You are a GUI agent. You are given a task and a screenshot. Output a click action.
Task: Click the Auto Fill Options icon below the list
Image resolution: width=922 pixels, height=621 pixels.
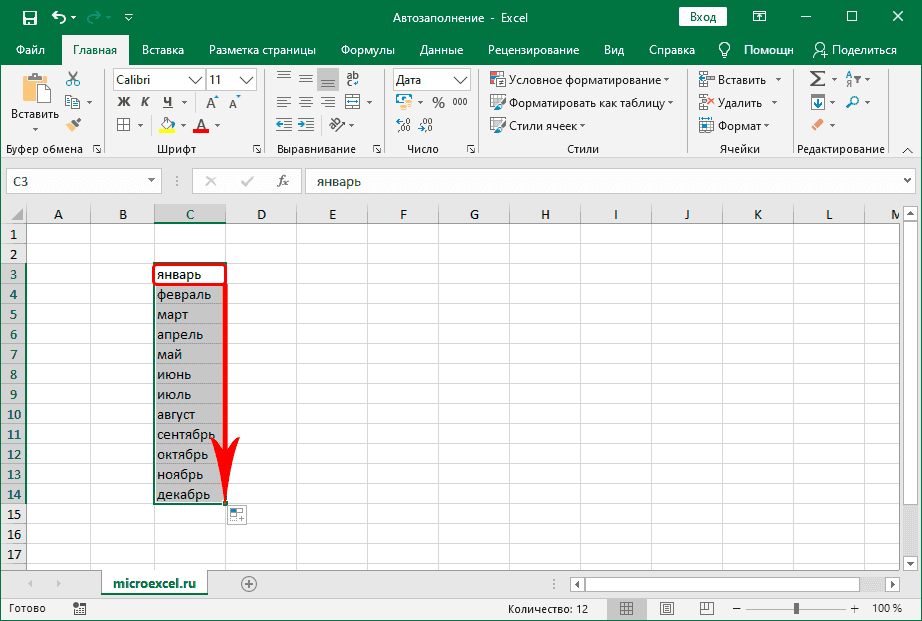coord(236,515)
